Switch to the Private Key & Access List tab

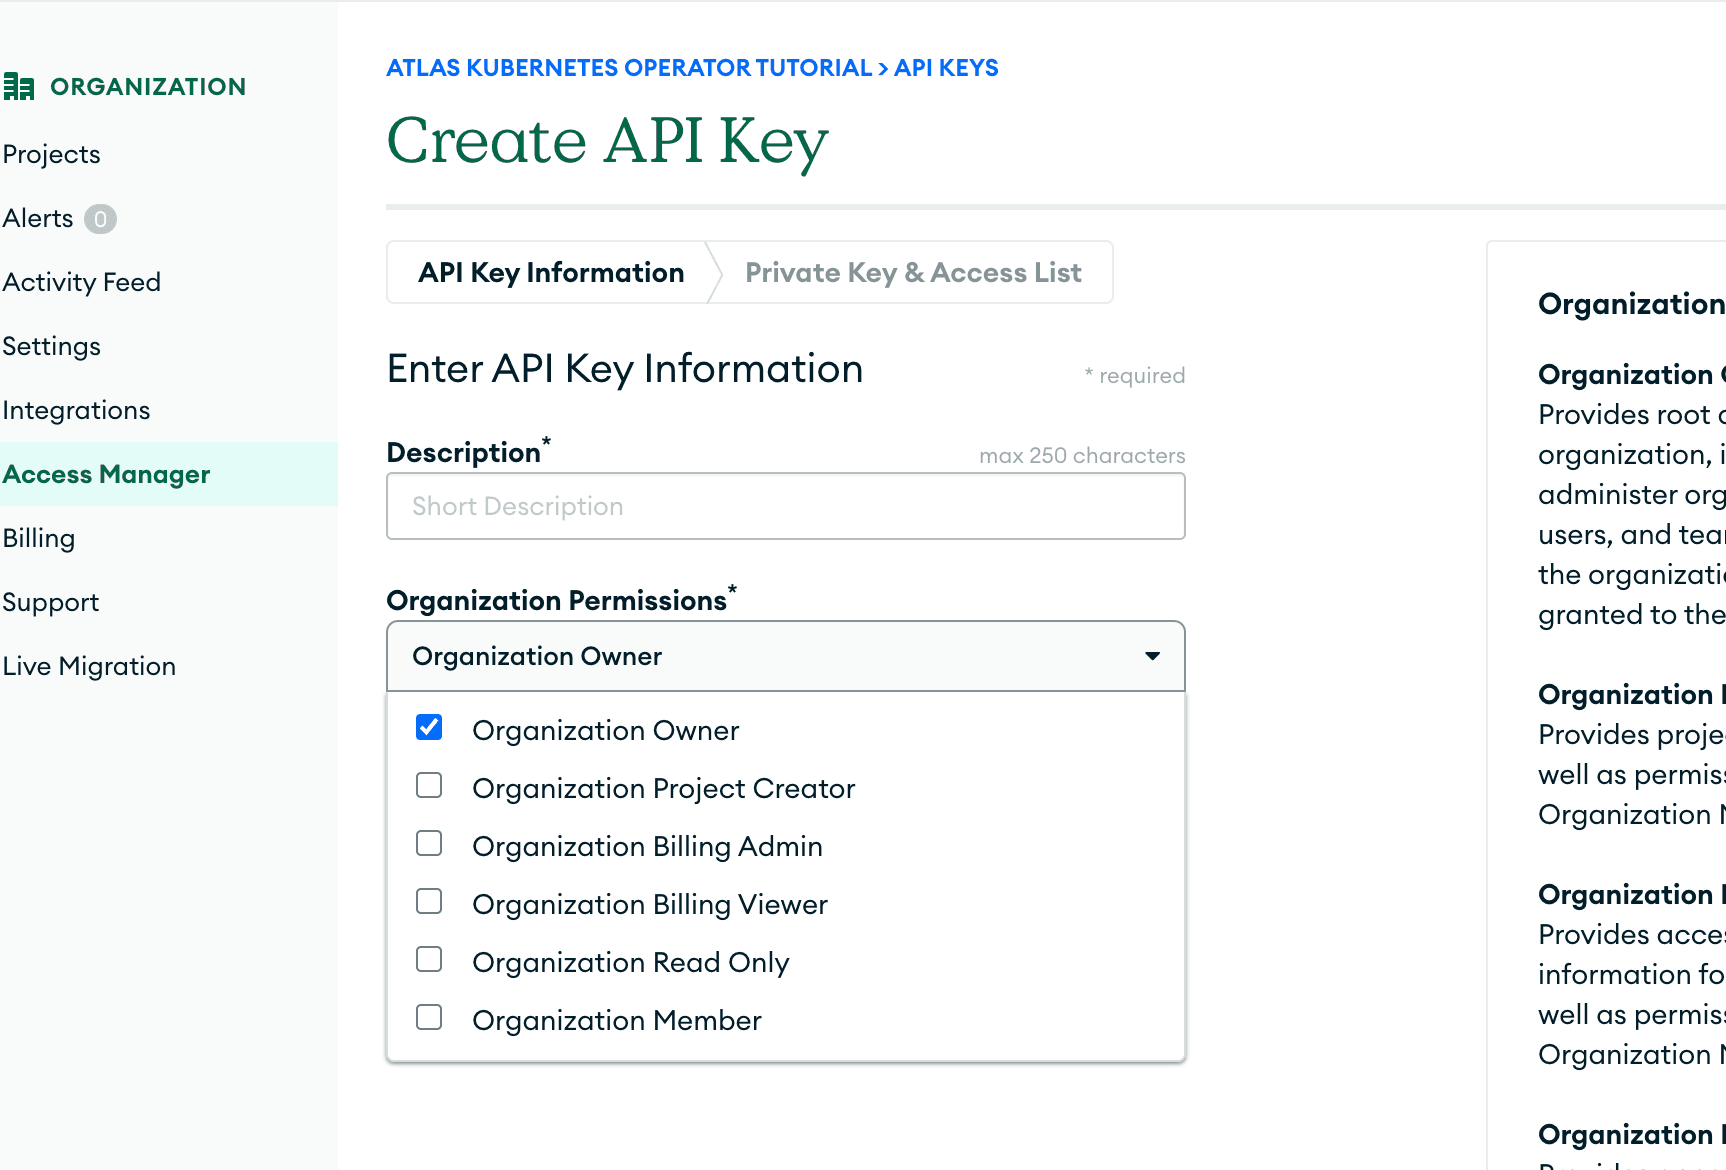(913, 271)
